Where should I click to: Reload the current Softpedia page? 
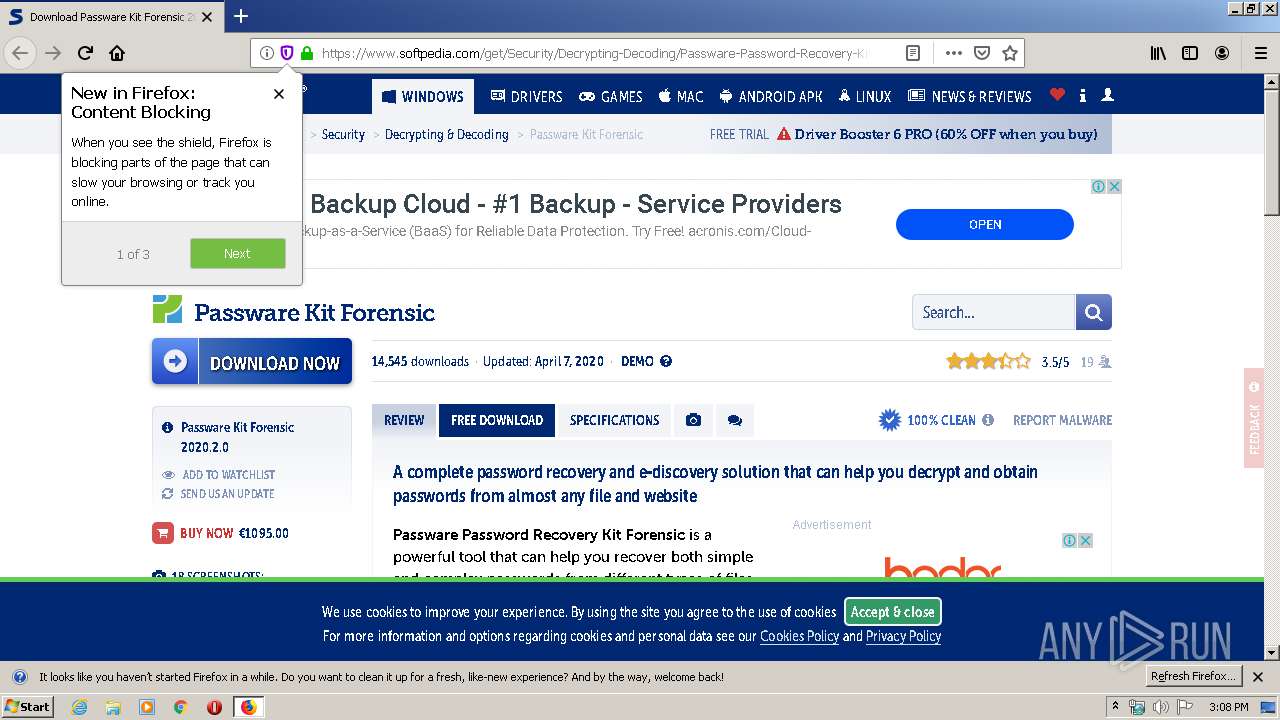[x=85, y=53]
